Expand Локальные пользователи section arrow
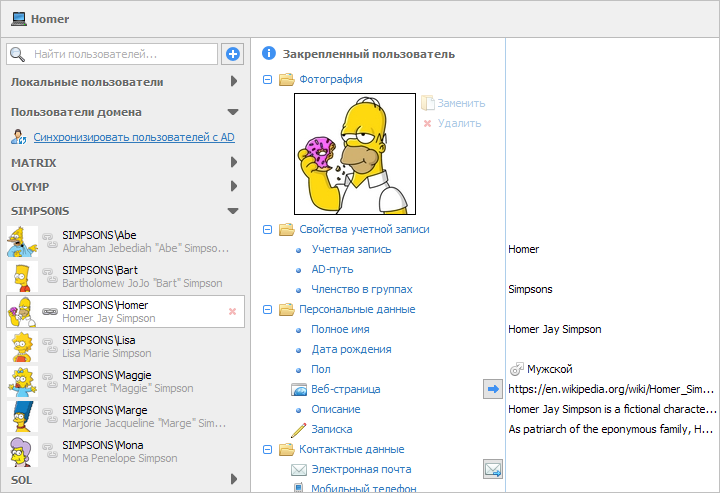The image size is (720, 493). [x=234, y=81]
